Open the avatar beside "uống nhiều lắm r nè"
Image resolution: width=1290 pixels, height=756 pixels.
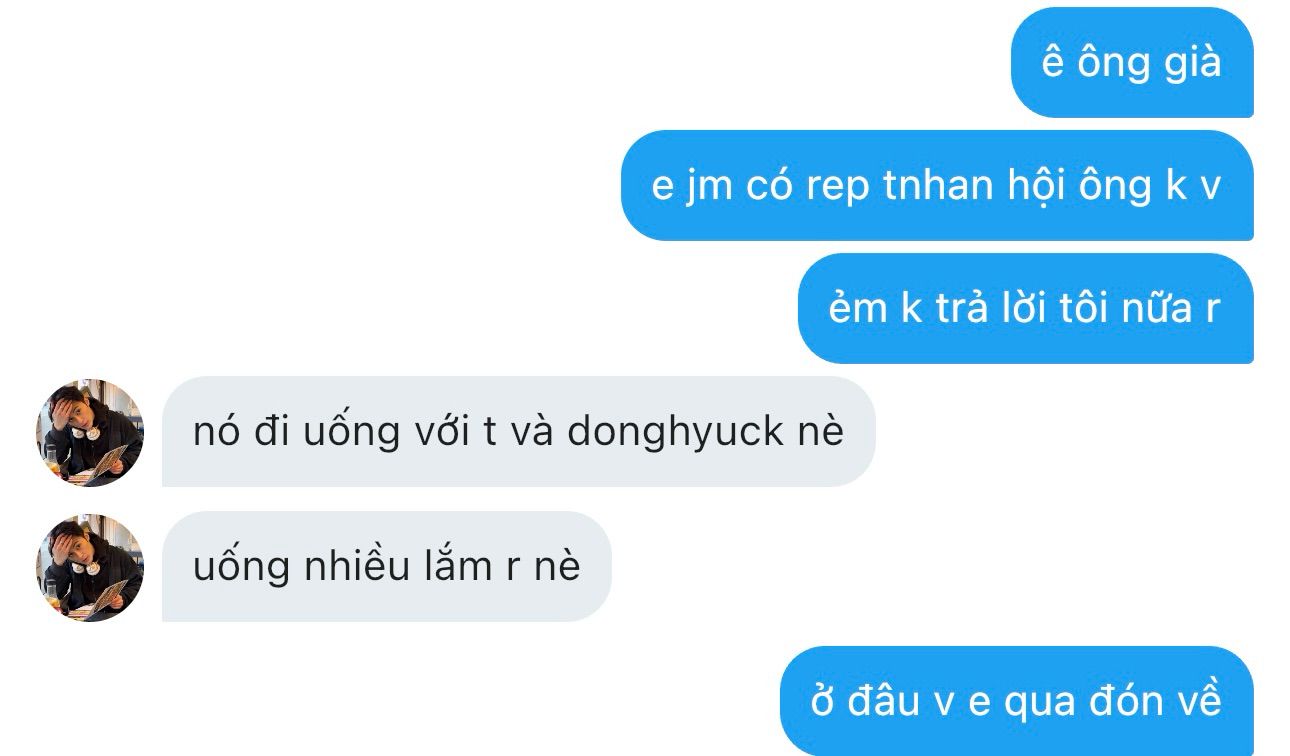[90, 568]
